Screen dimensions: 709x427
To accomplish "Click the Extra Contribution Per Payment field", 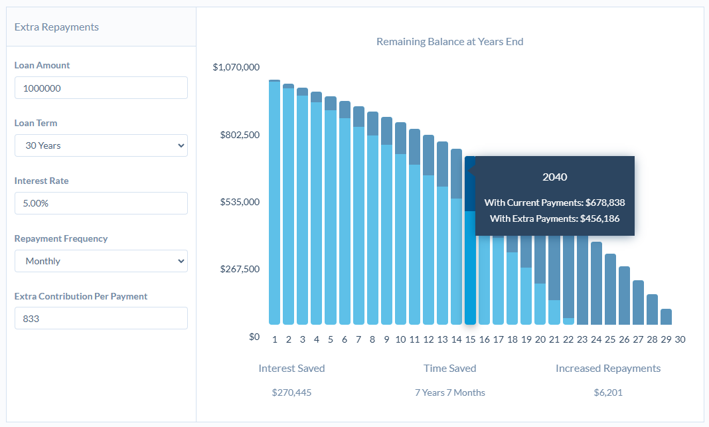I will point(101,318).
